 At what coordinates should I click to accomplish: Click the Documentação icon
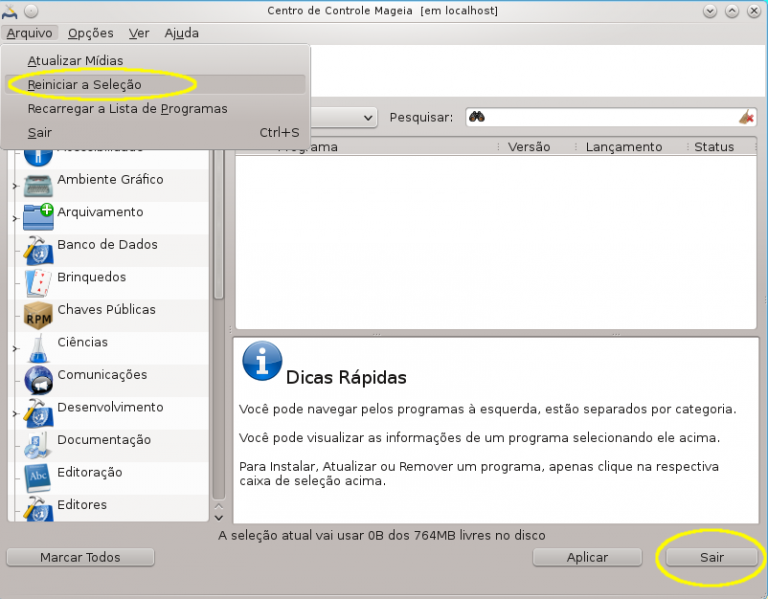[38, 445]
